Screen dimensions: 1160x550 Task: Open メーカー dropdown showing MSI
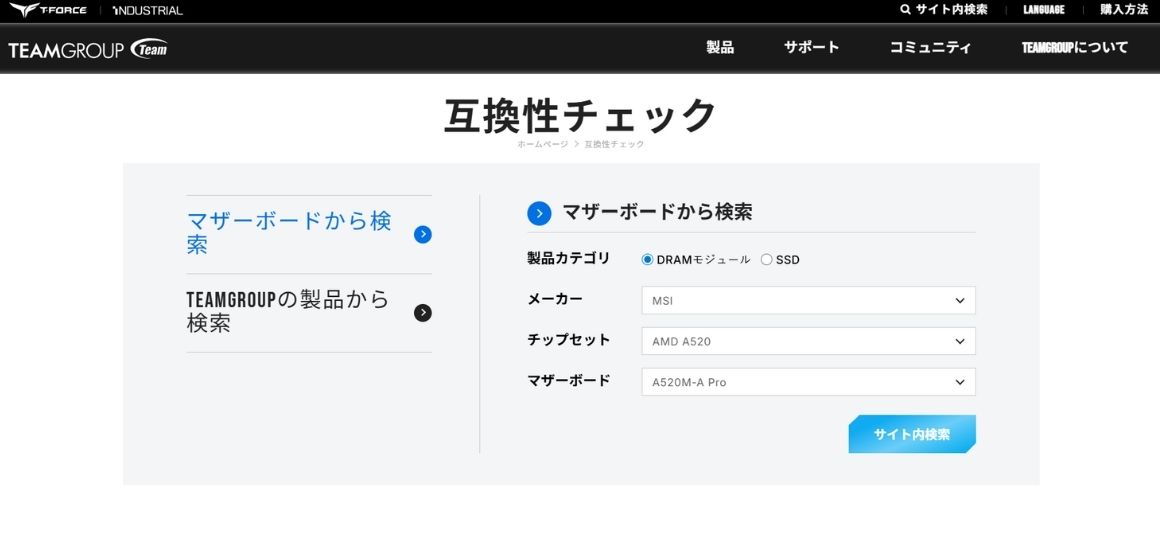[x=809, y=301]
